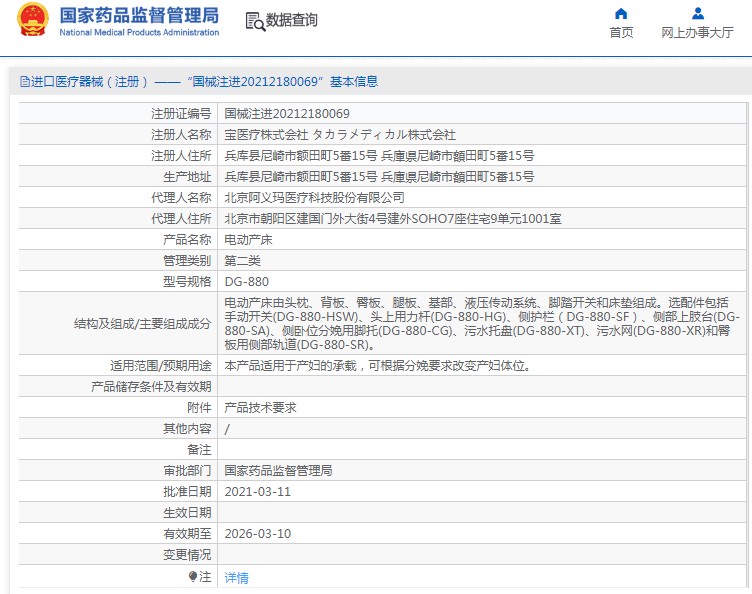Screen dimensions: 752x594
Task: Click the 审批部门 label
Action: coord(188,471)
